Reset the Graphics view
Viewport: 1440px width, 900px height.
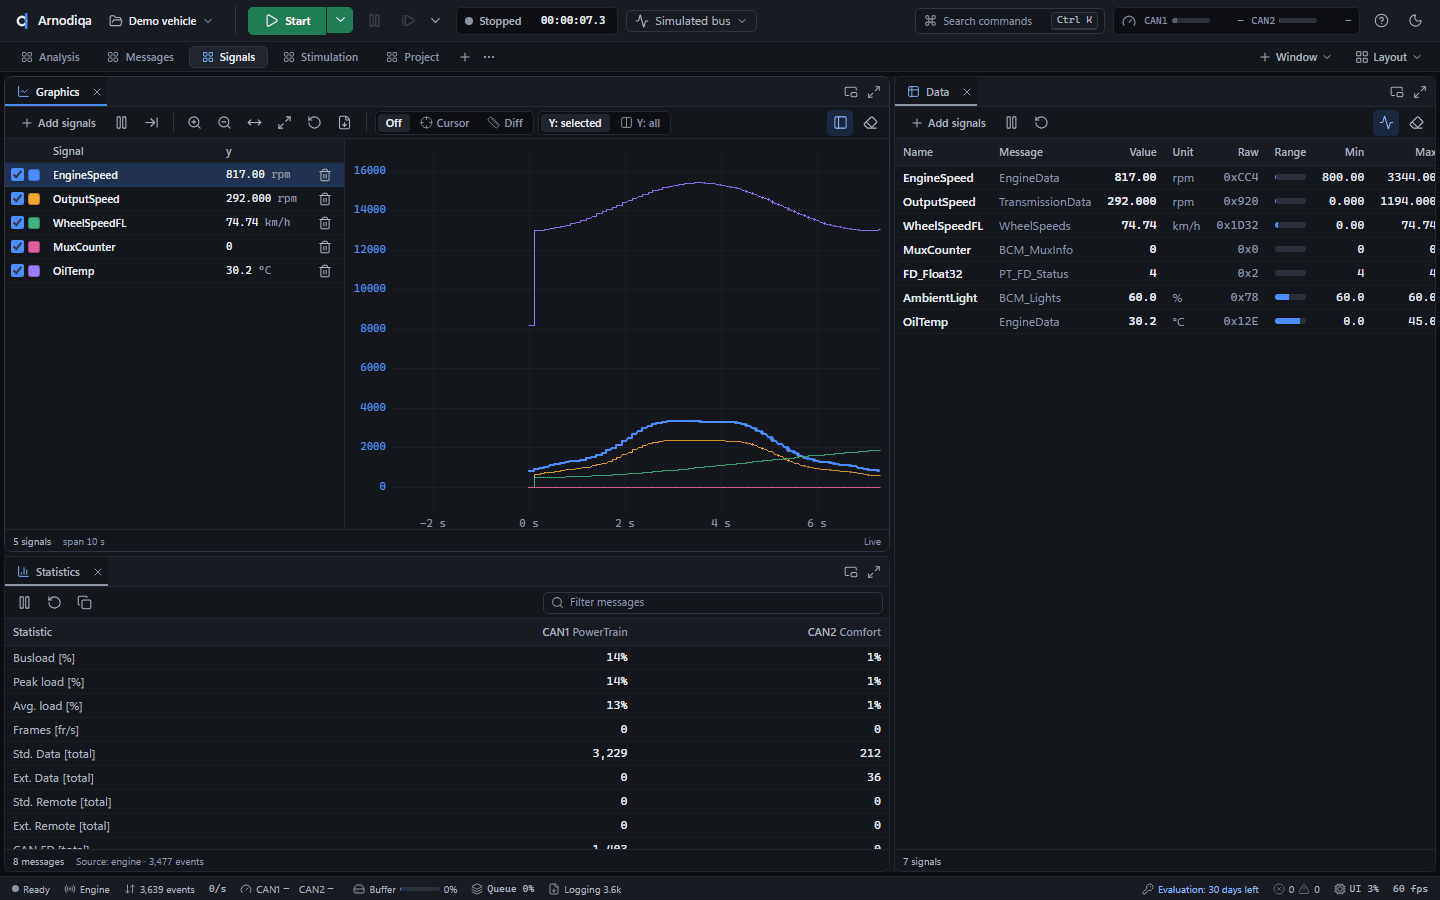coord(314,123)
